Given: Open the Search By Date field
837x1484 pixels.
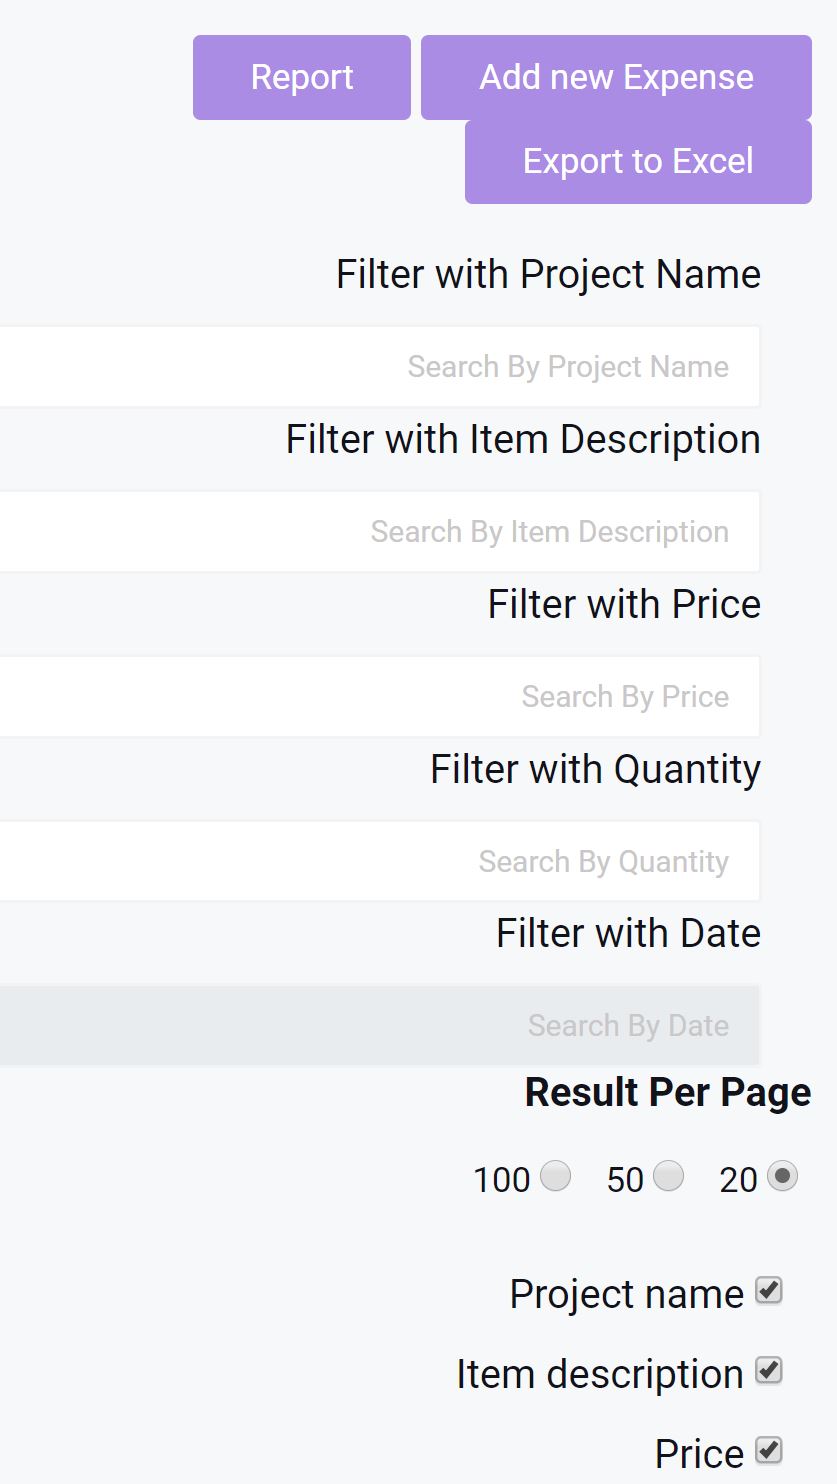Looking at the screenshot, I should 380,1026.
